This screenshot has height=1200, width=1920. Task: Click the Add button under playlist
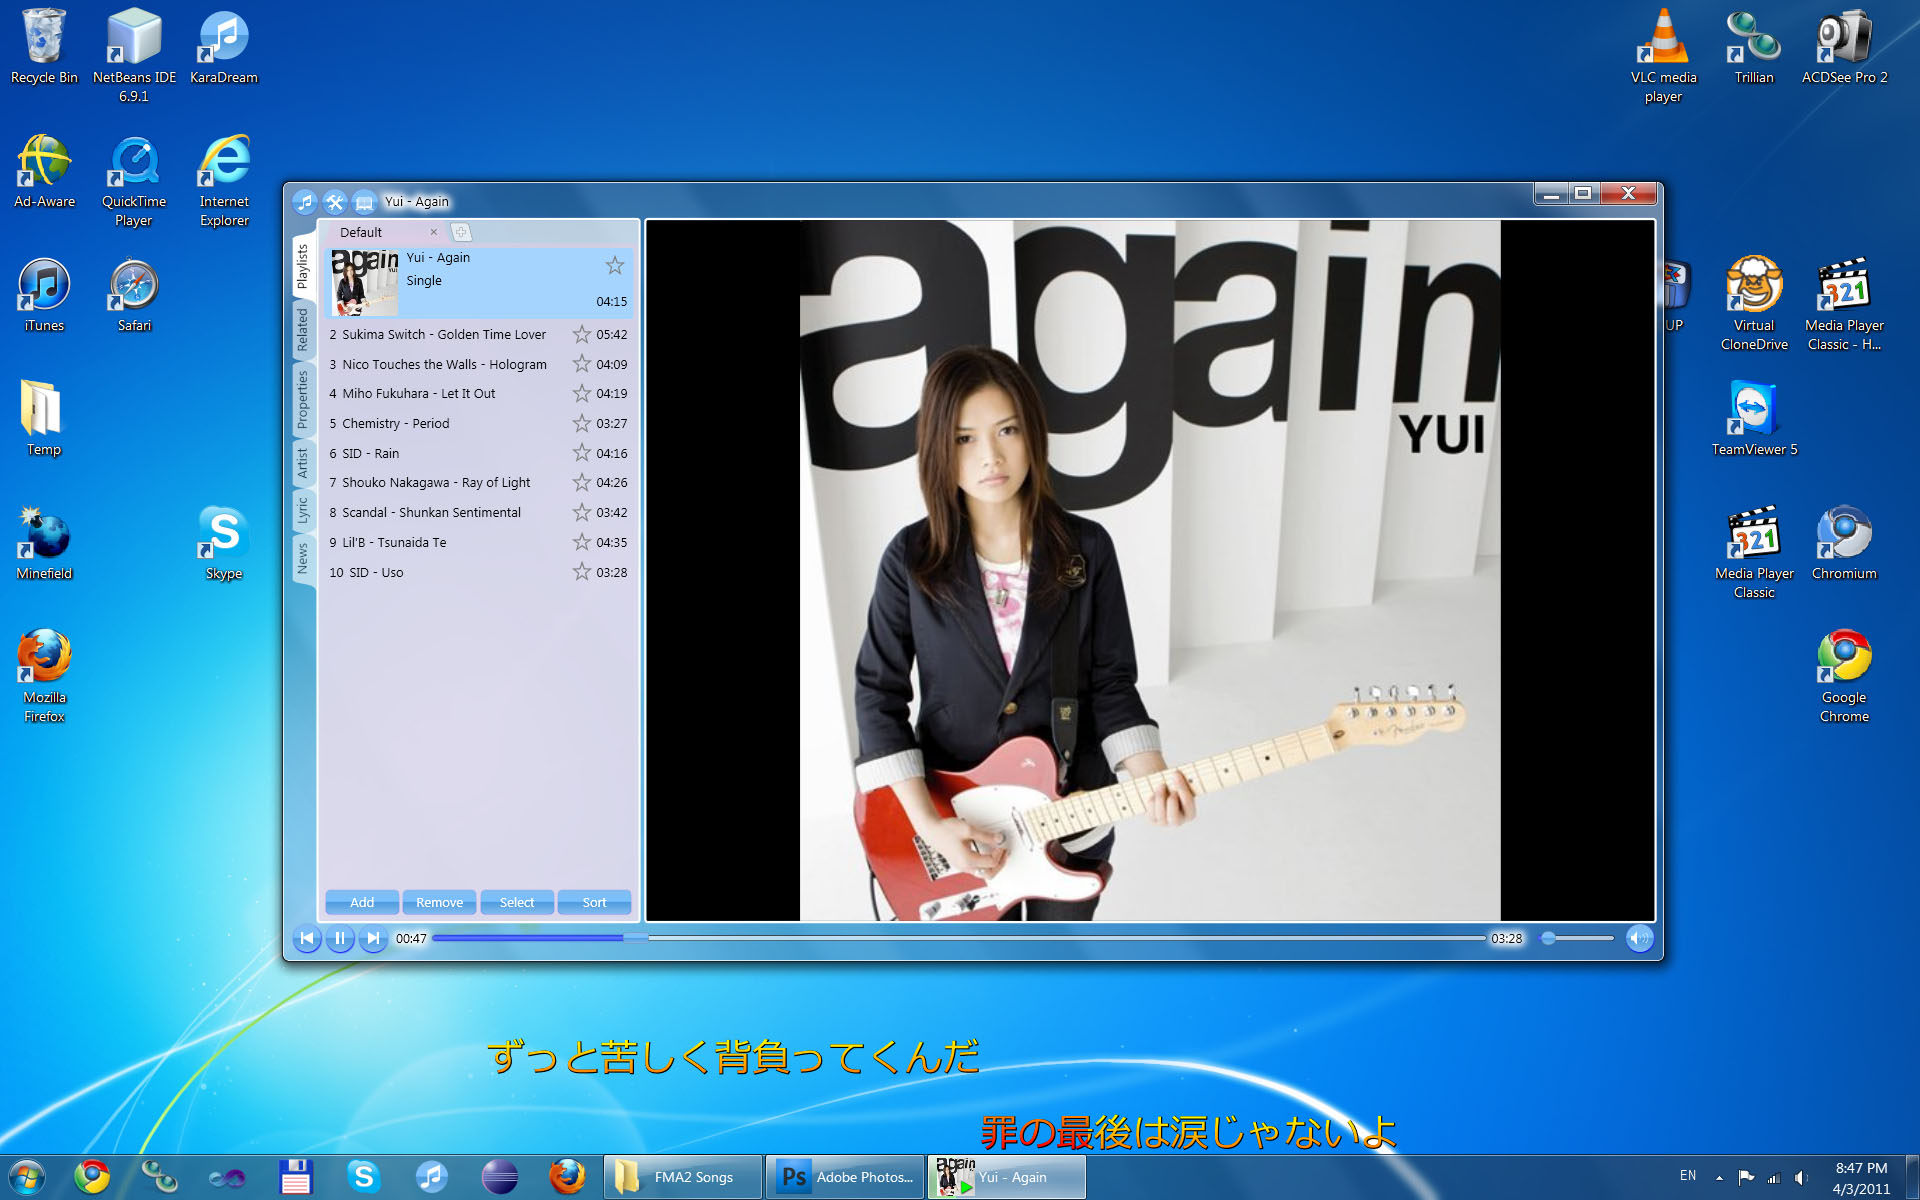(x=362, y=902)
